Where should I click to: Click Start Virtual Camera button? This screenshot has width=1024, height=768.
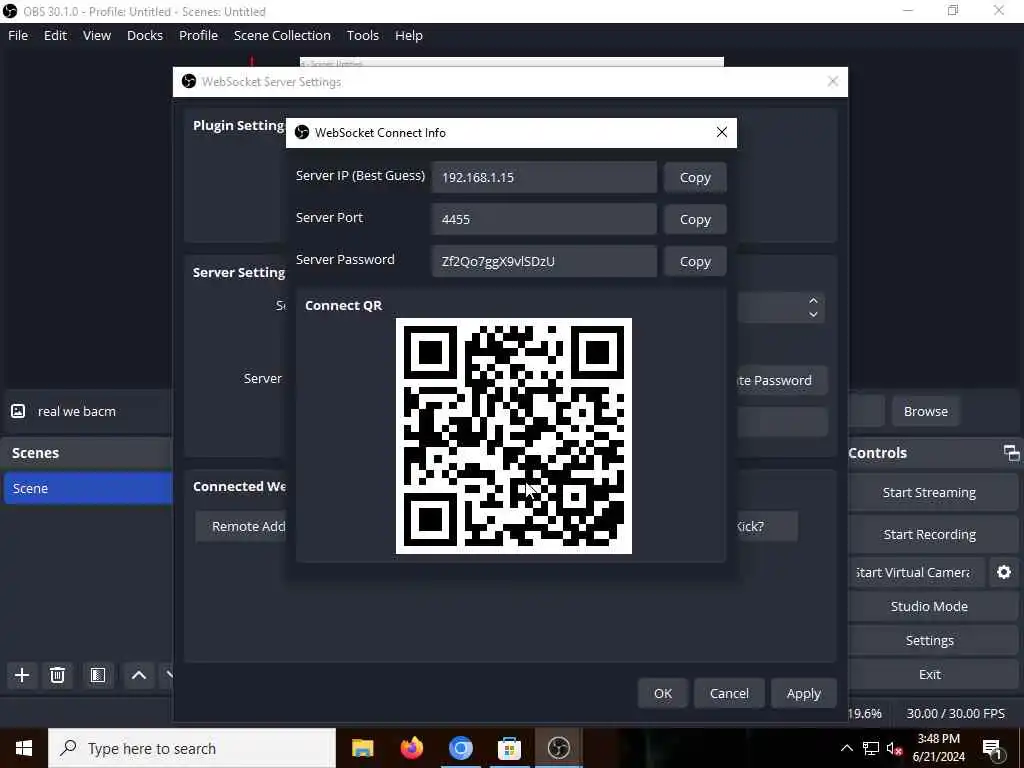(x=916, y=573)
